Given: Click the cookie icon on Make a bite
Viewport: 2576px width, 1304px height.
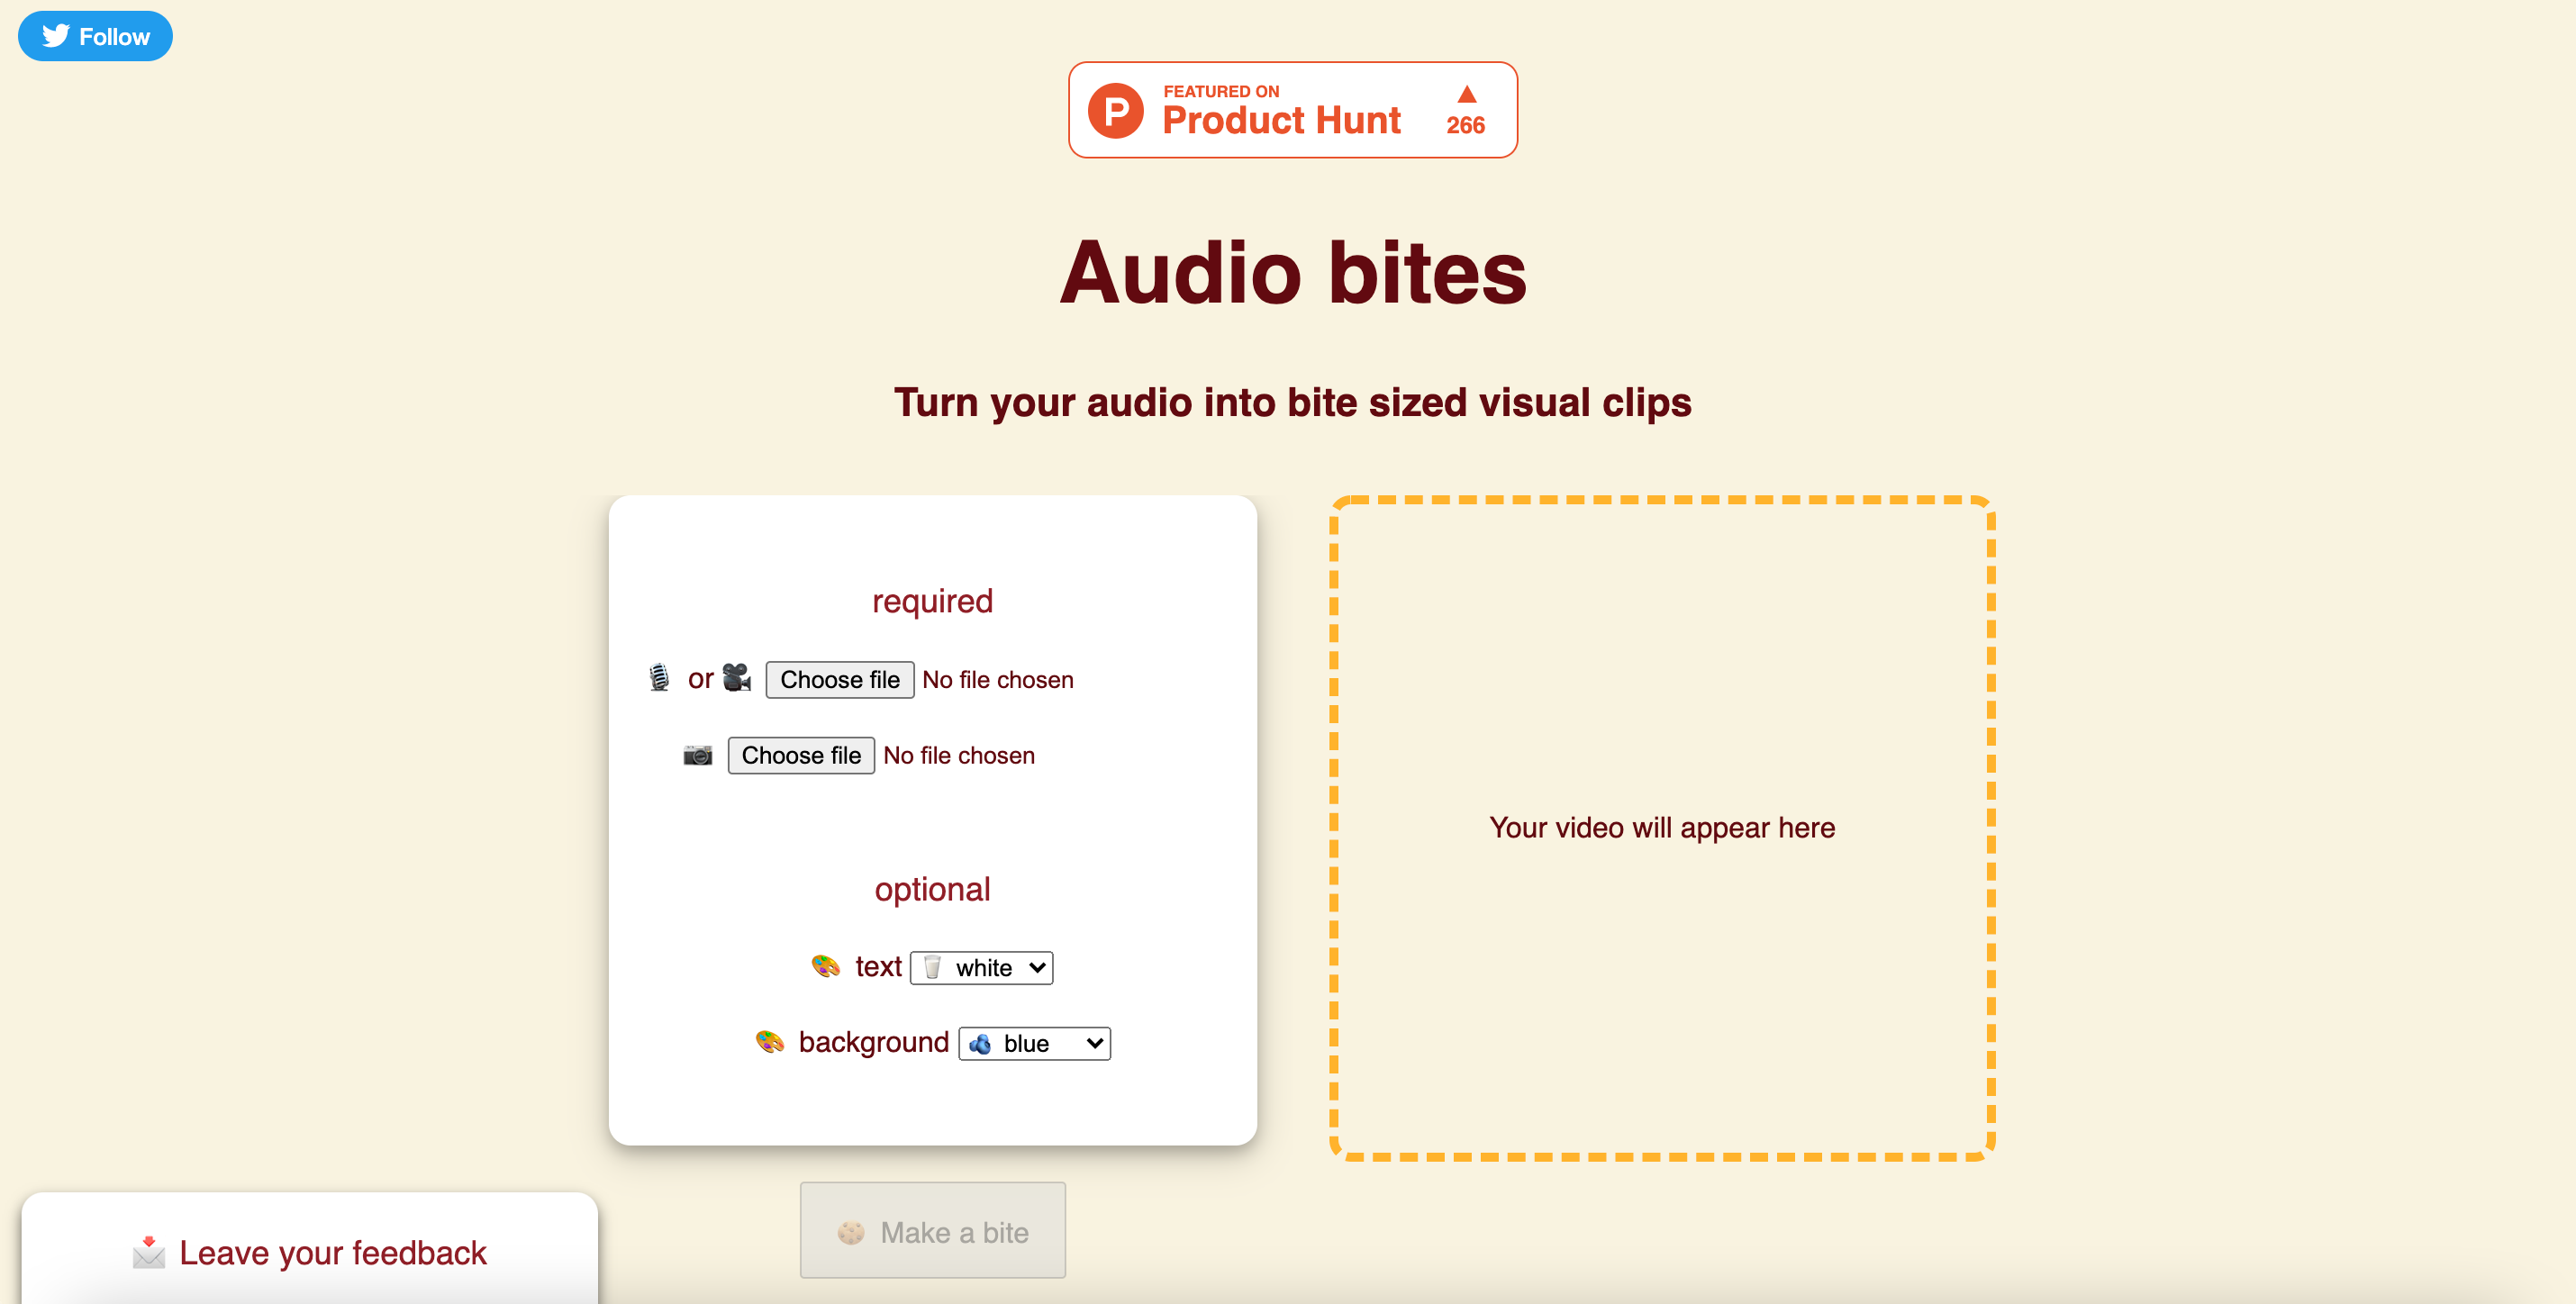Looking at the screenshot, I should click(851, 1232).
